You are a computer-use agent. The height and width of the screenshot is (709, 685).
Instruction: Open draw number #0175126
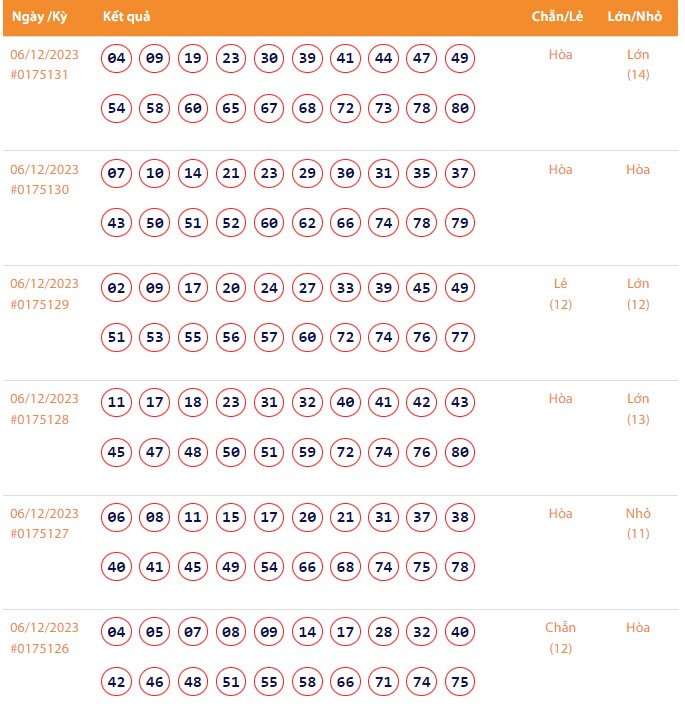40,648
